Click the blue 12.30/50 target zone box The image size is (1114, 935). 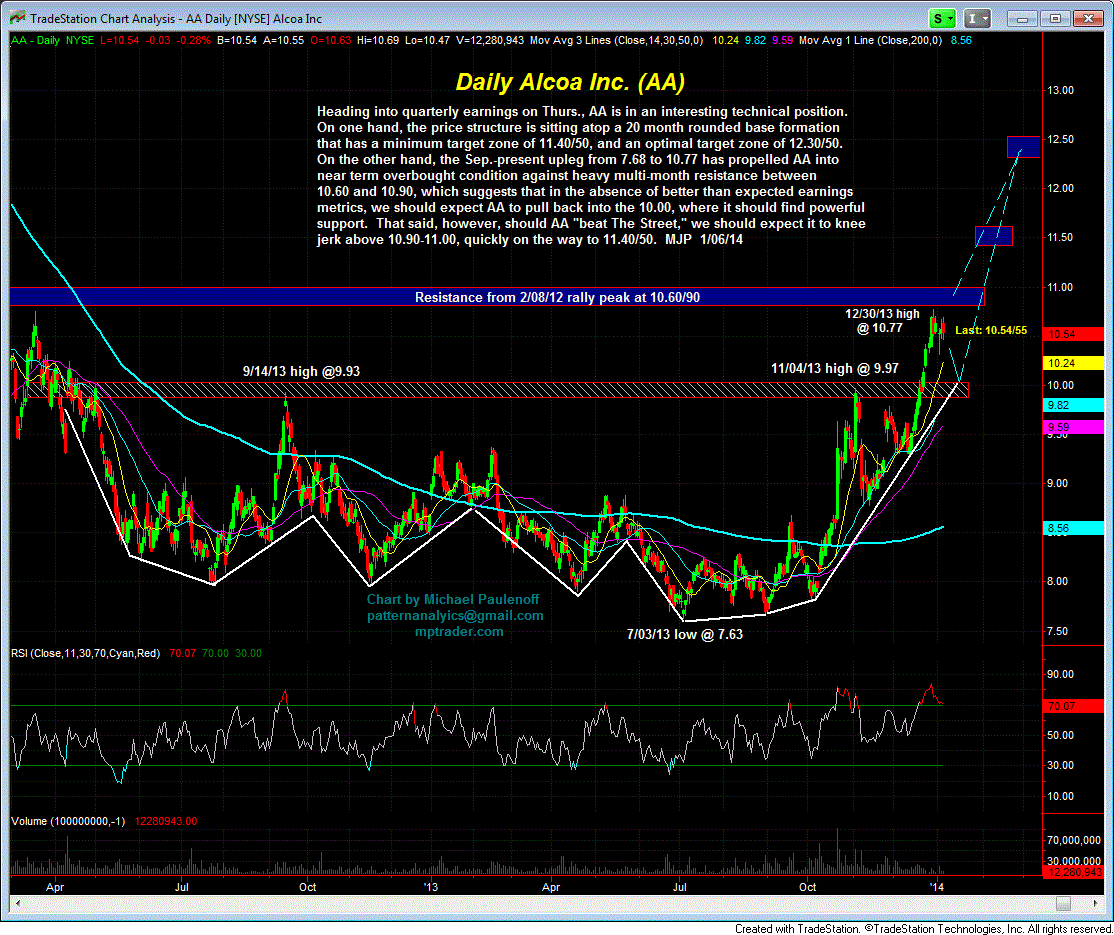(1023, 146)
